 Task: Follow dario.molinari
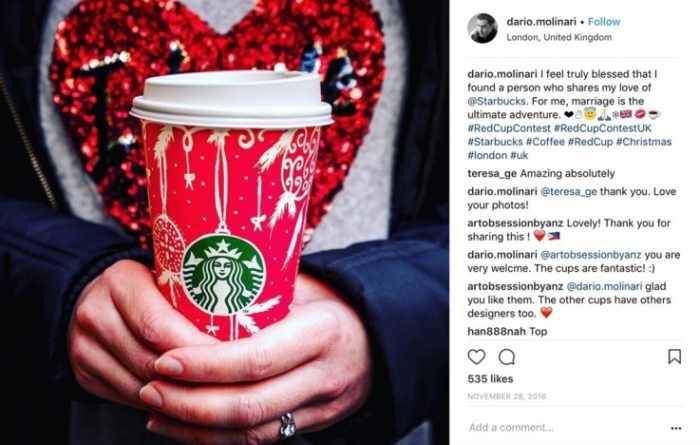604,21
